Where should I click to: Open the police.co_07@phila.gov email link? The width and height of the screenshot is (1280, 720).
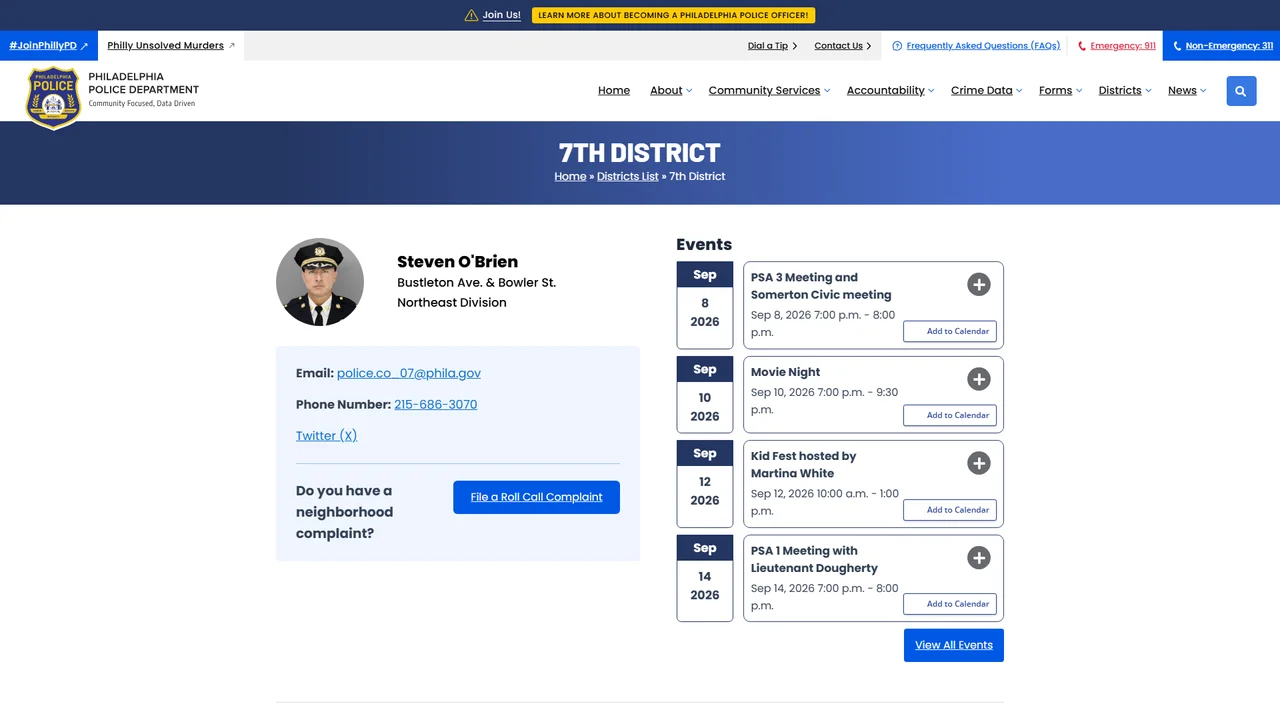coord(409,373)
